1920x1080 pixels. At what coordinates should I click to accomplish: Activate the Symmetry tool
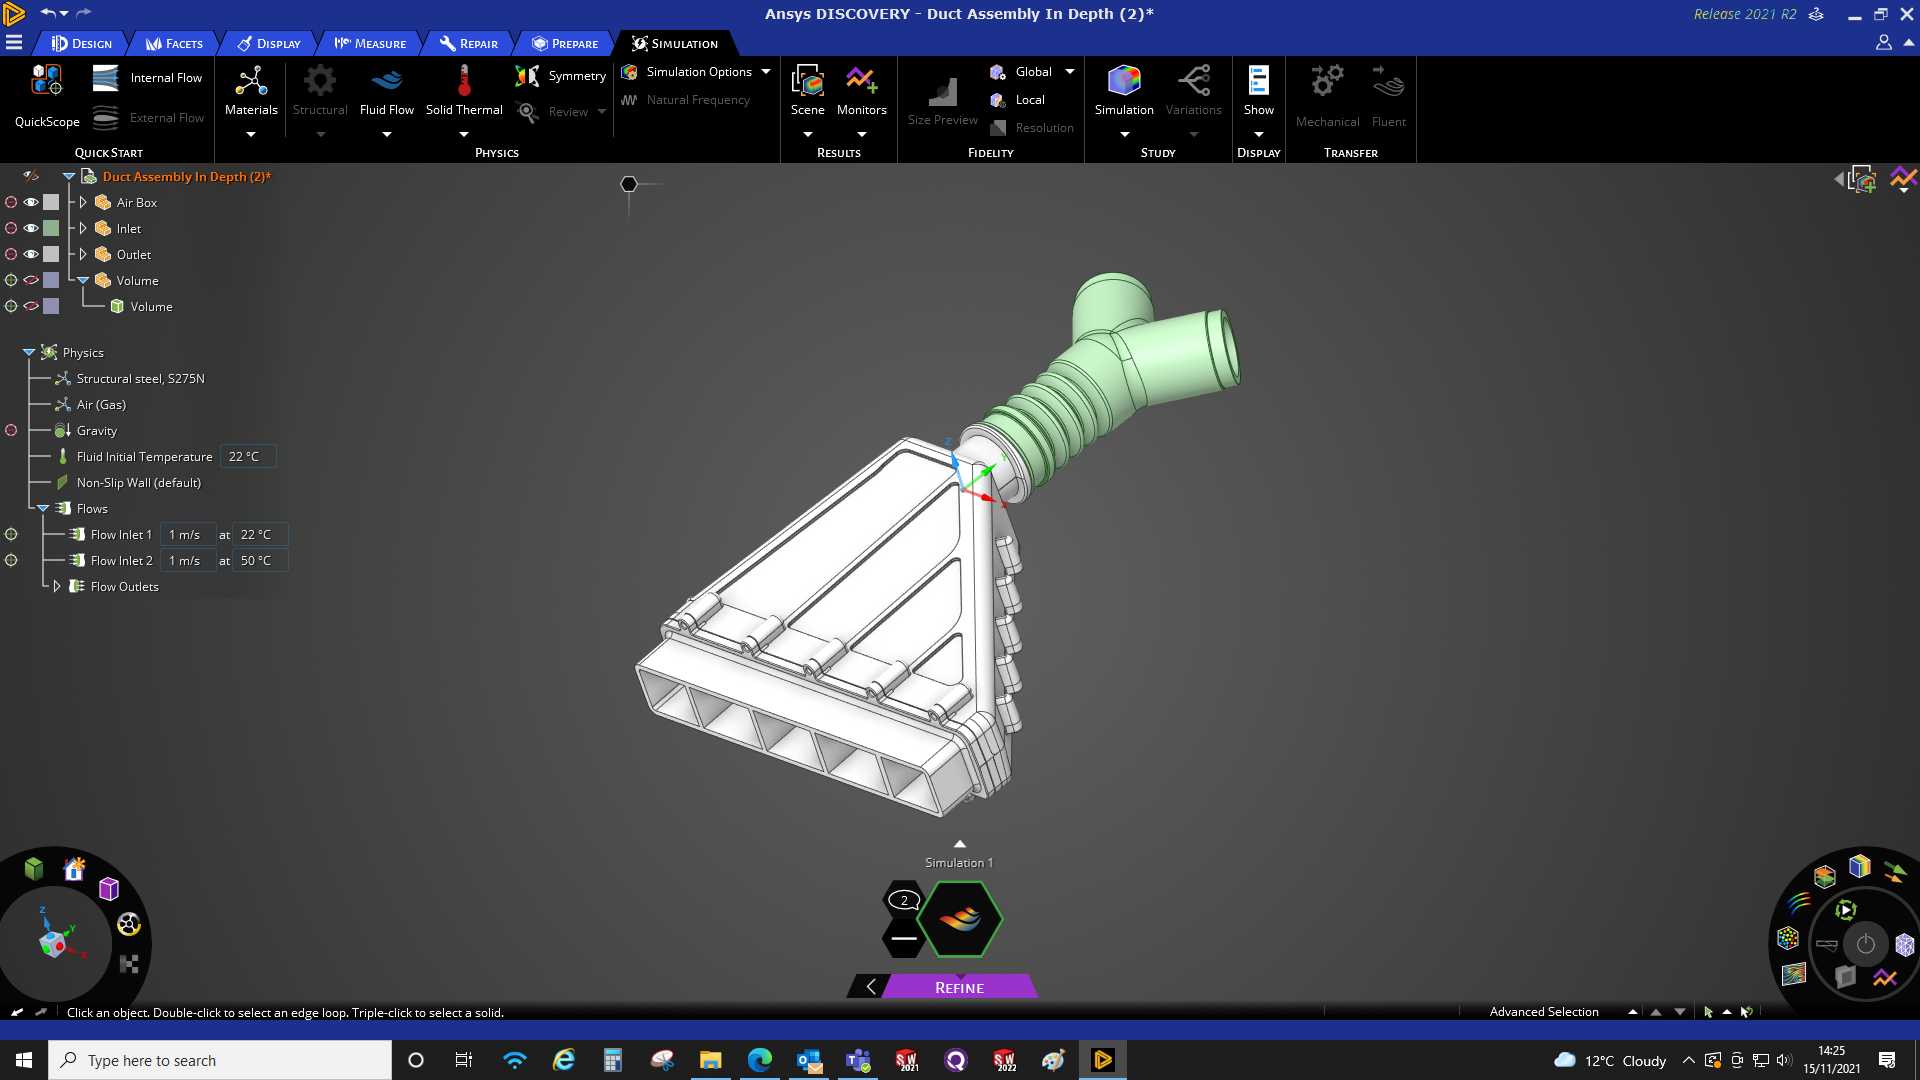pos(560,76)
